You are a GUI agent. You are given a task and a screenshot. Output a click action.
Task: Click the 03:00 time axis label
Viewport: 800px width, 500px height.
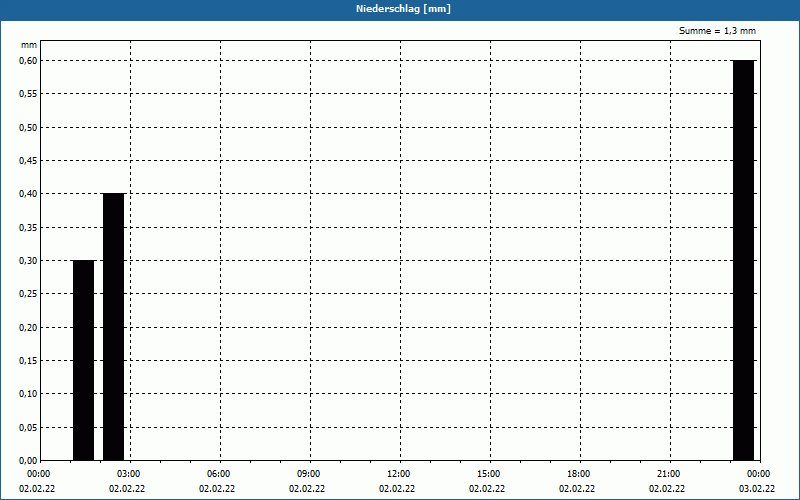(x=128, y=474)
